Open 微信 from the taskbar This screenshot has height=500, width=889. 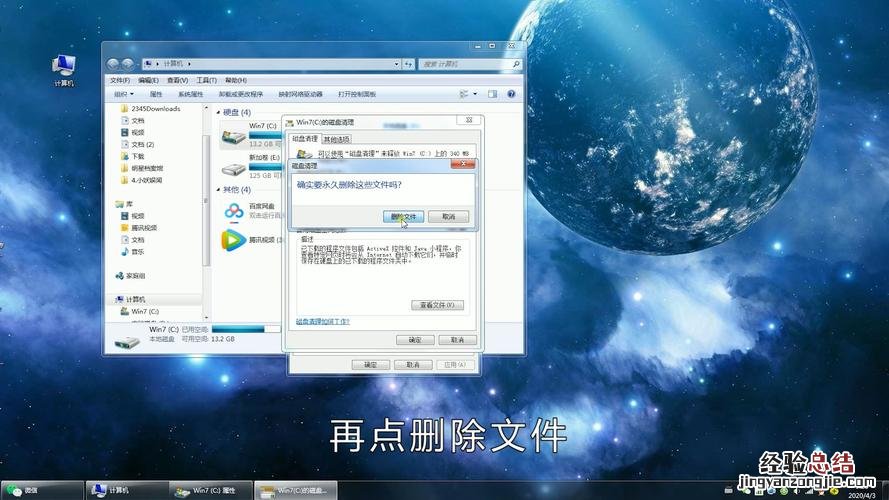click(43, 490)
